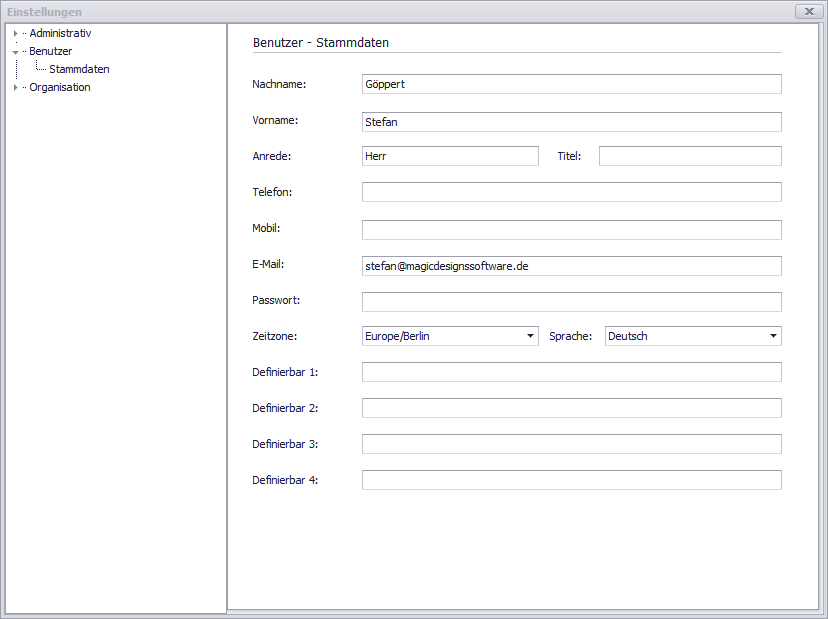828x619 pixels.
Task: Click the Definierbar 4 field
Action: (571, 480)
